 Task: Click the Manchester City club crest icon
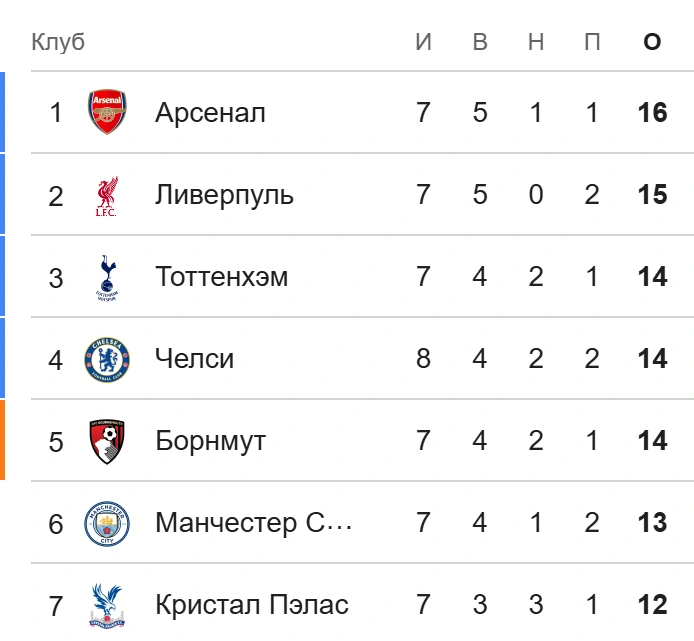[107, 522]
